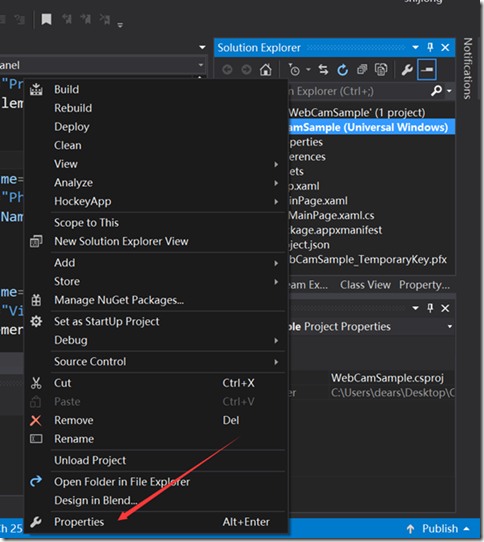Screen dimensions: 484x542
Task: Select Design in Blend...
Action: [x=95, y=501]
